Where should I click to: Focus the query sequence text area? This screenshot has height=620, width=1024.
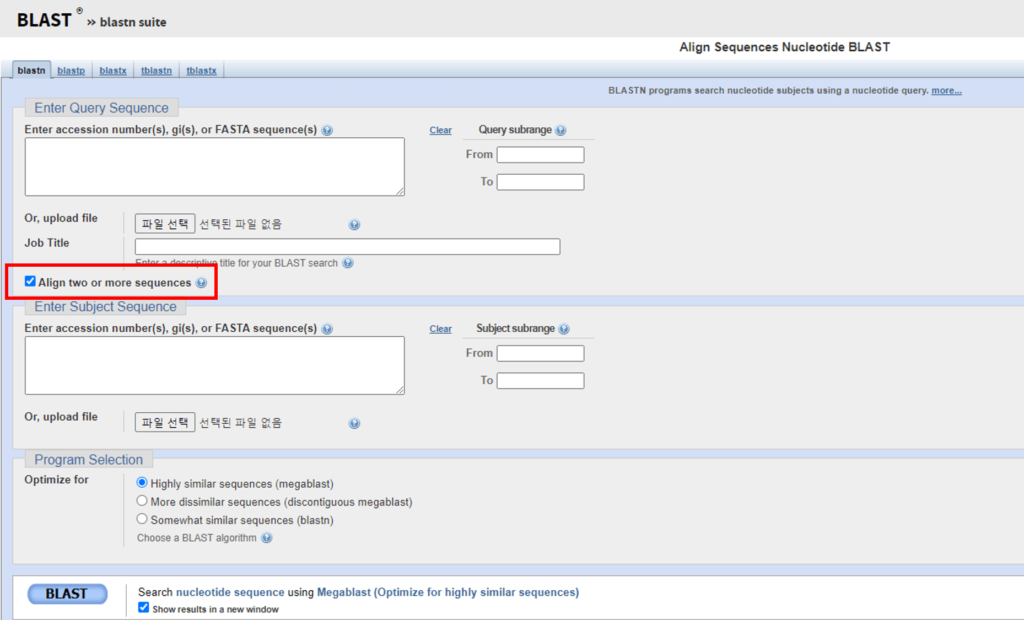tap(215, 167)
